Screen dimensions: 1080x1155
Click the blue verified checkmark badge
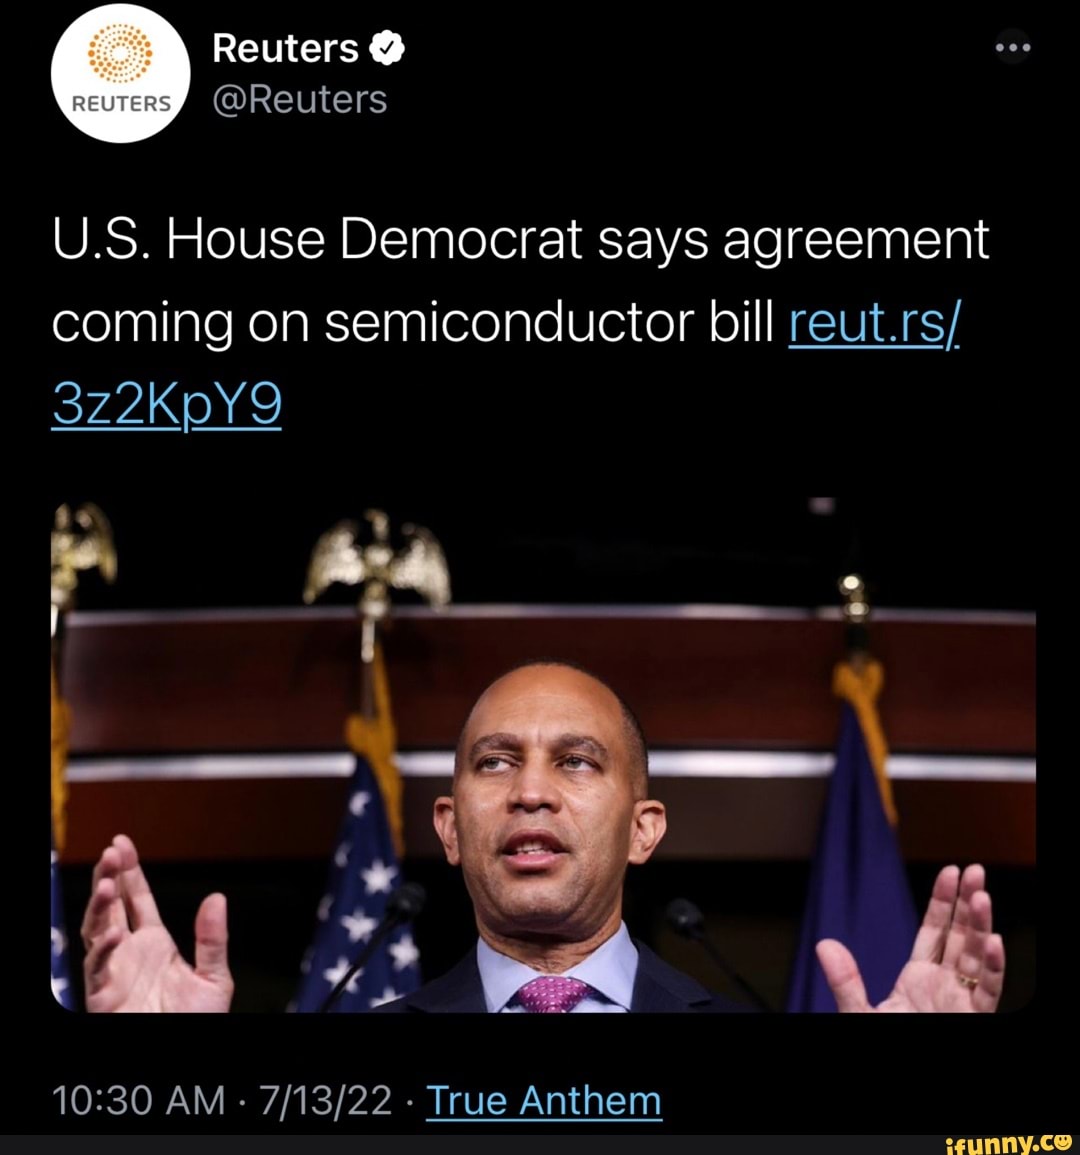tap(386, 49)
